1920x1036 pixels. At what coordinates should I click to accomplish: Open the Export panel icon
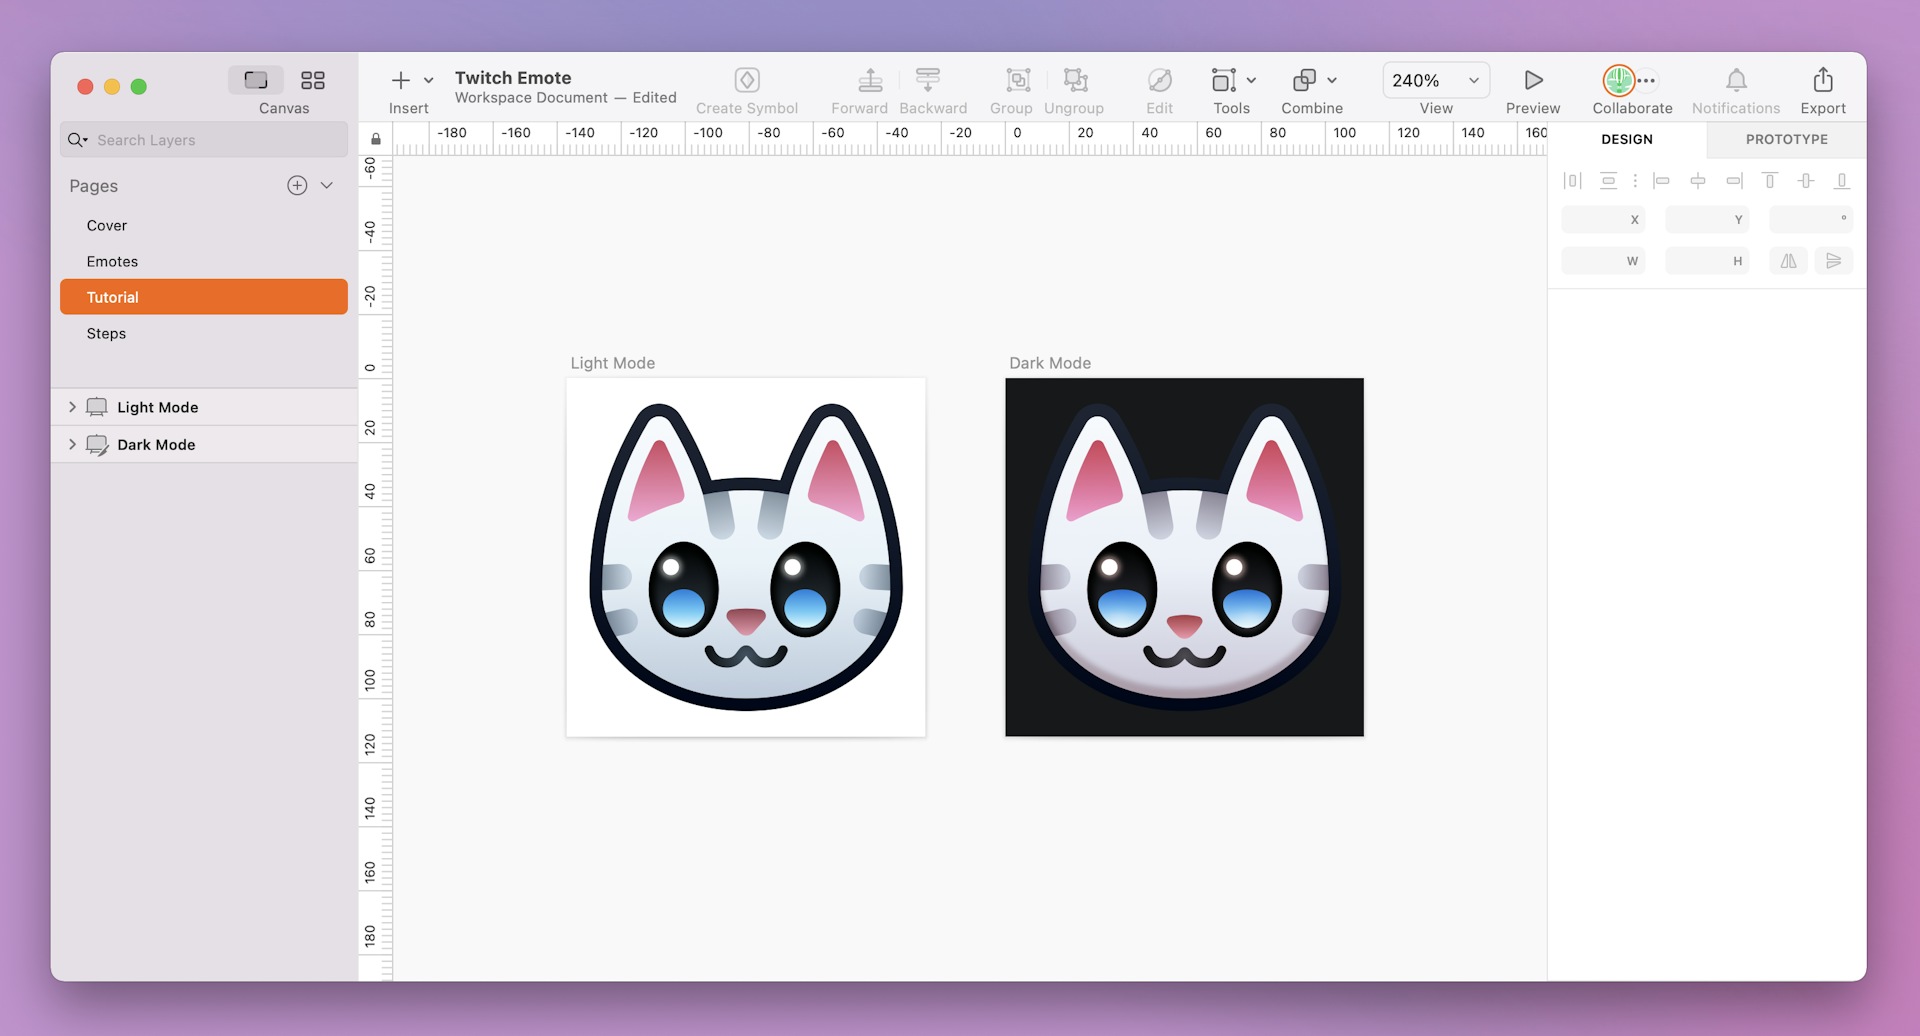[1822, 80]
